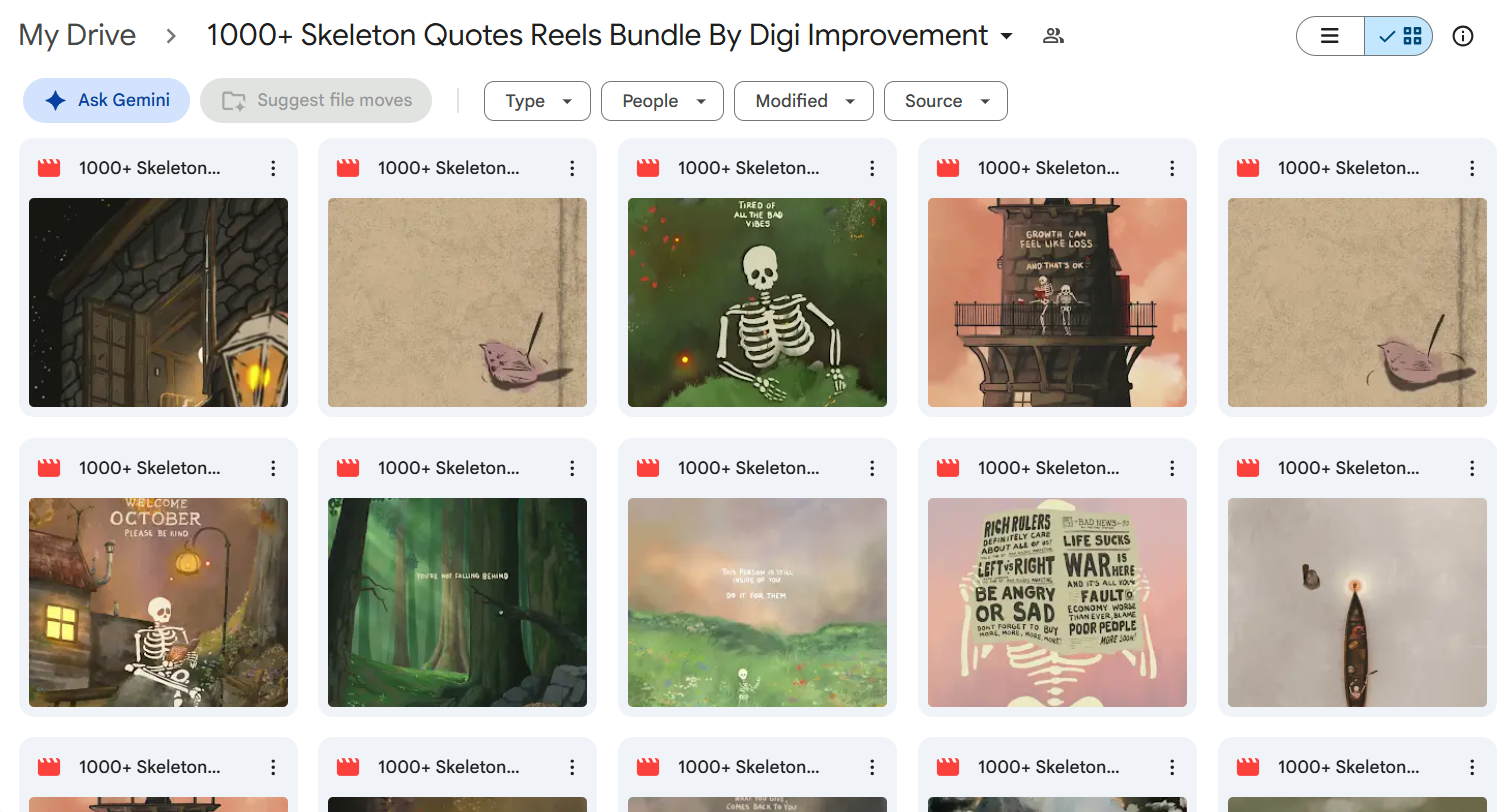The height and width of the screenshot is (812, 1505).
Task: Open more actions for the overhead boat video
Action: pos(1472,468)
